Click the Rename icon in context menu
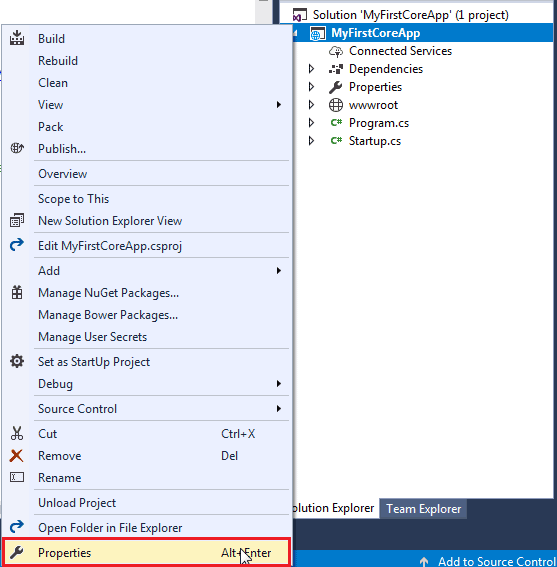The height and width of the screenshot is (567, 557). point(17,477)
